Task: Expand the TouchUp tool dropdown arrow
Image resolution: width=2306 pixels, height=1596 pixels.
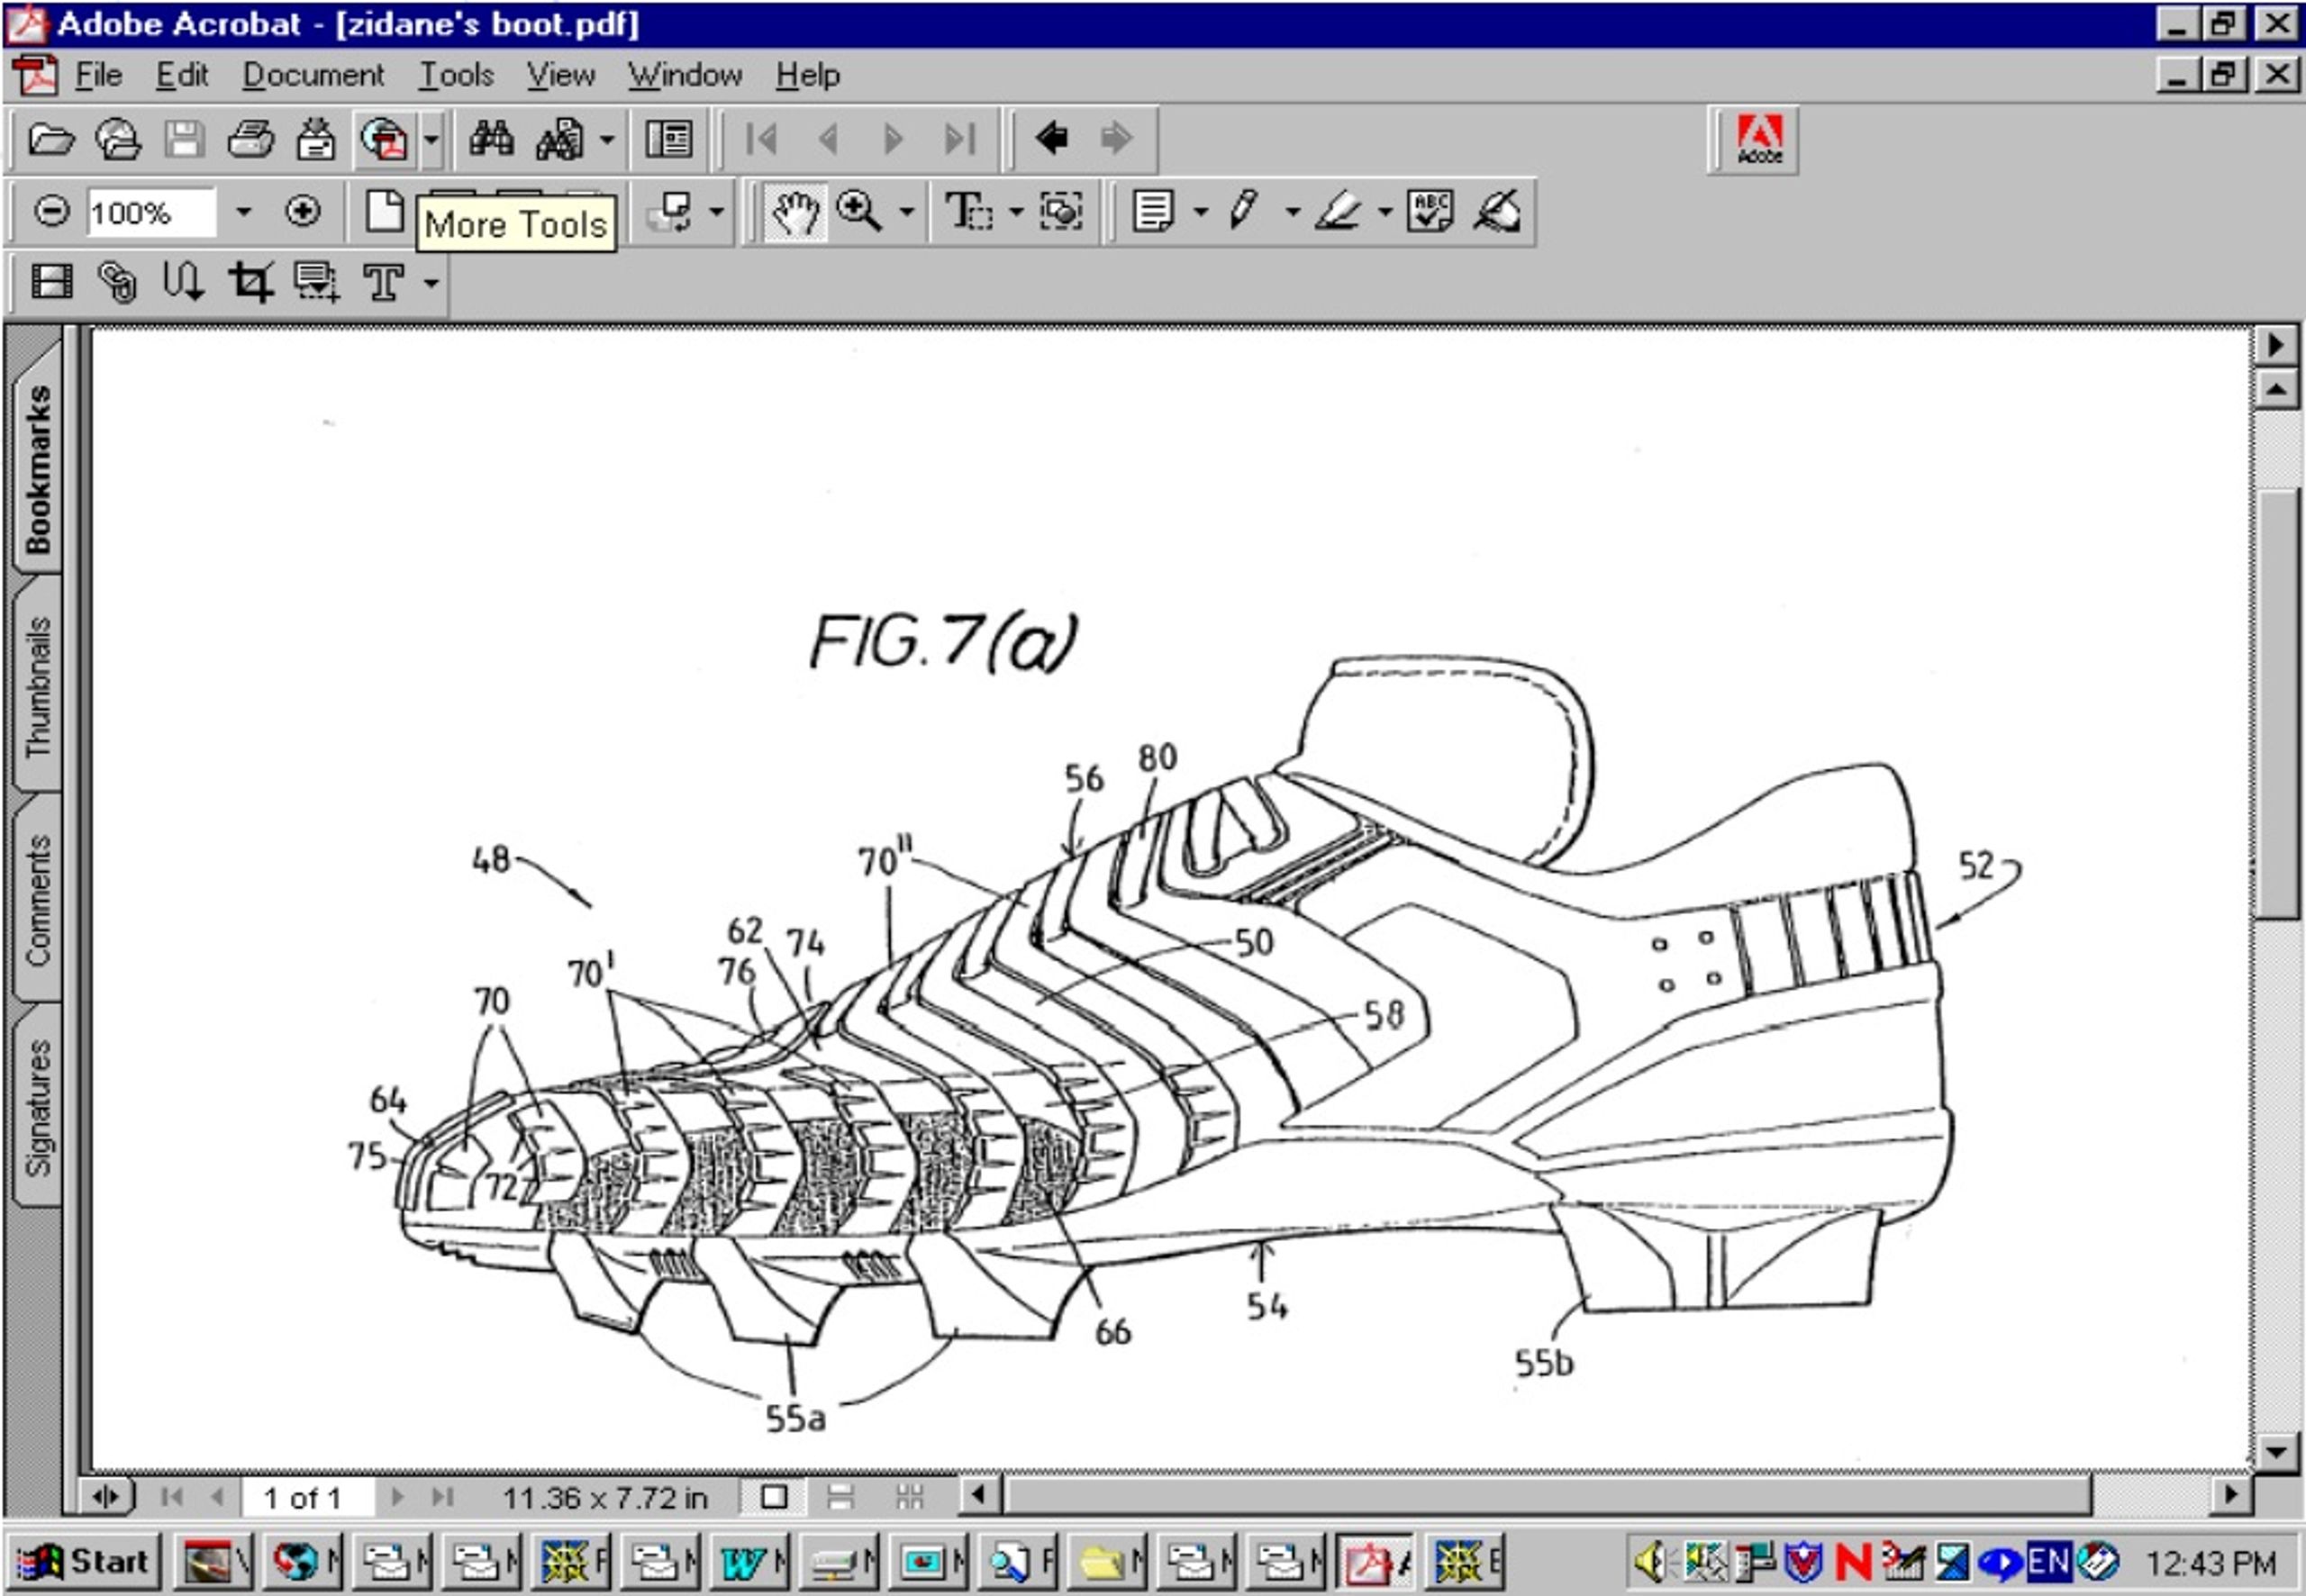Action: click(x=431, y=283)
